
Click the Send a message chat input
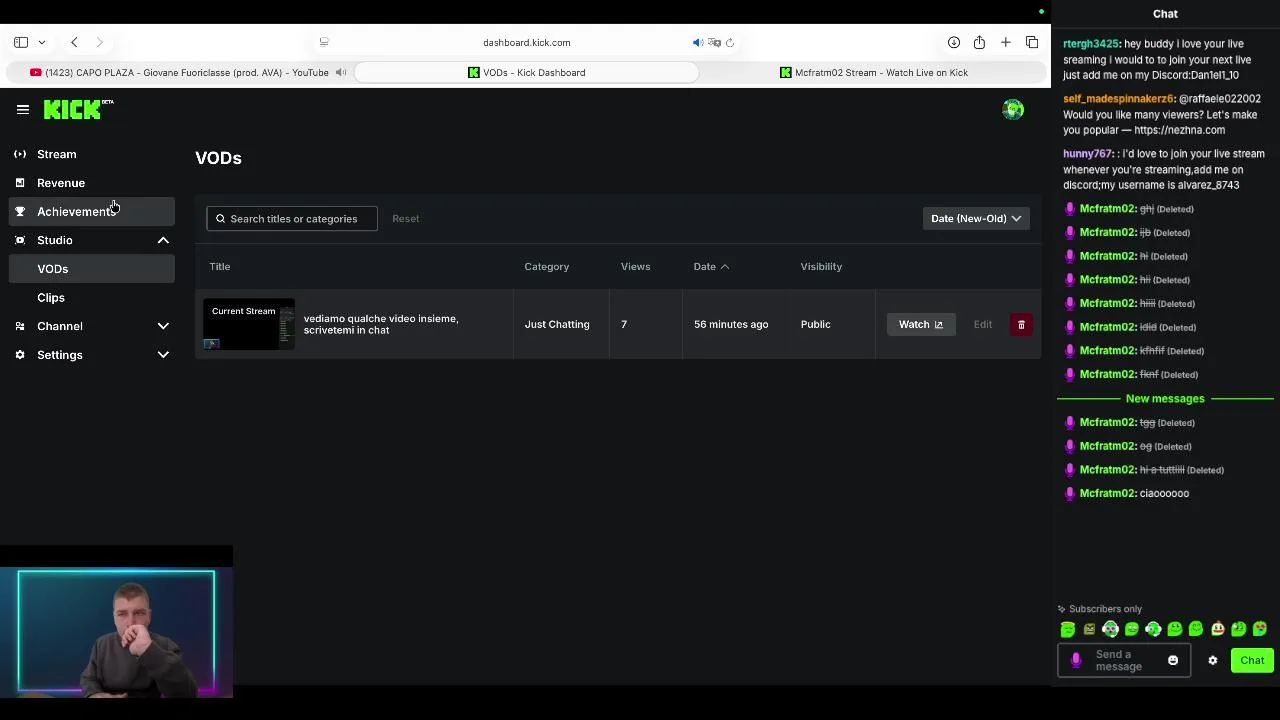click(x=1124, y=660)
